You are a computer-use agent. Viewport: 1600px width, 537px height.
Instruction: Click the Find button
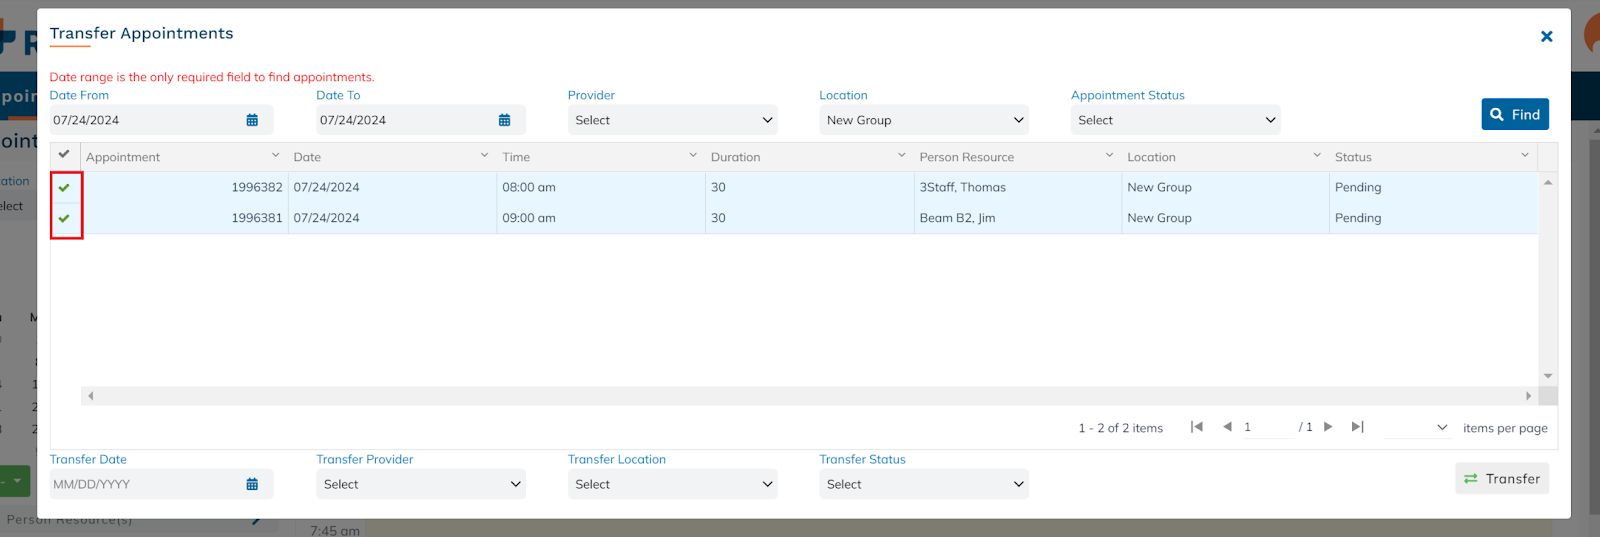(1514, 114)
